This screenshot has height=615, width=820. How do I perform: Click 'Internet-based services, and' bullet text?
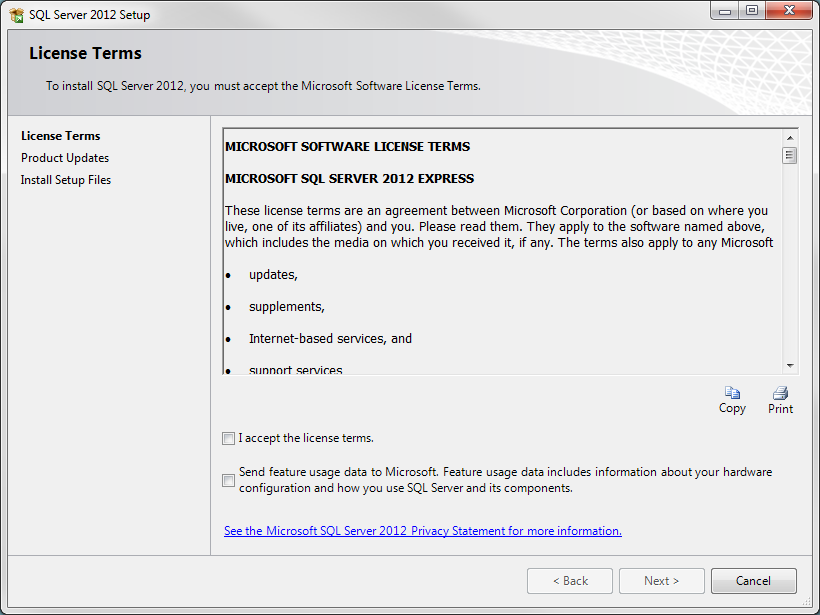[330, 339]
